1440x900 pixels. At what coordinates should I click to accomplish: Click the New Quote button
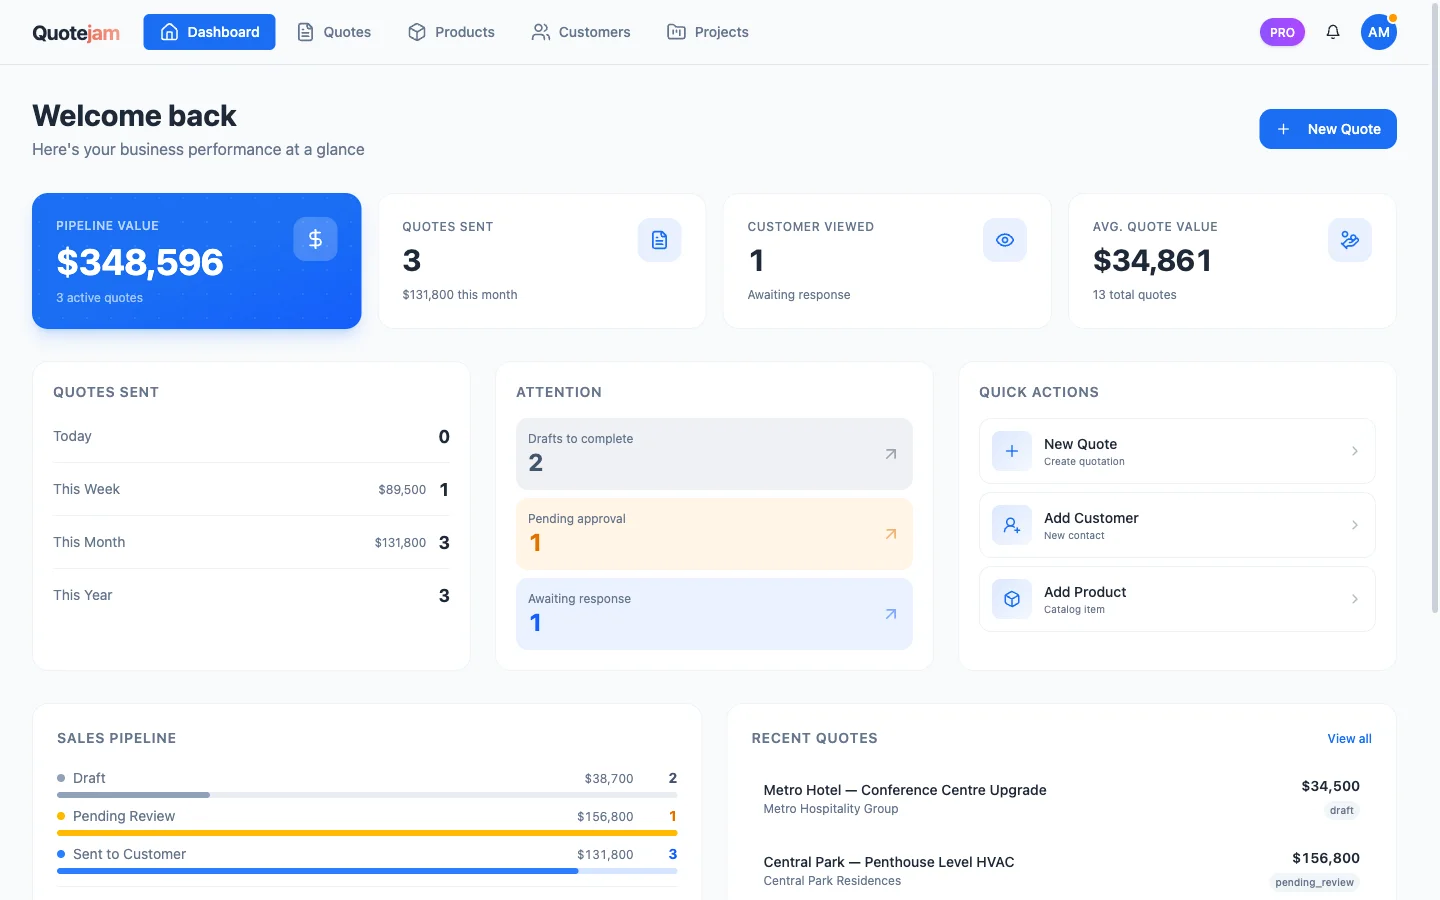click(1328, 129)
